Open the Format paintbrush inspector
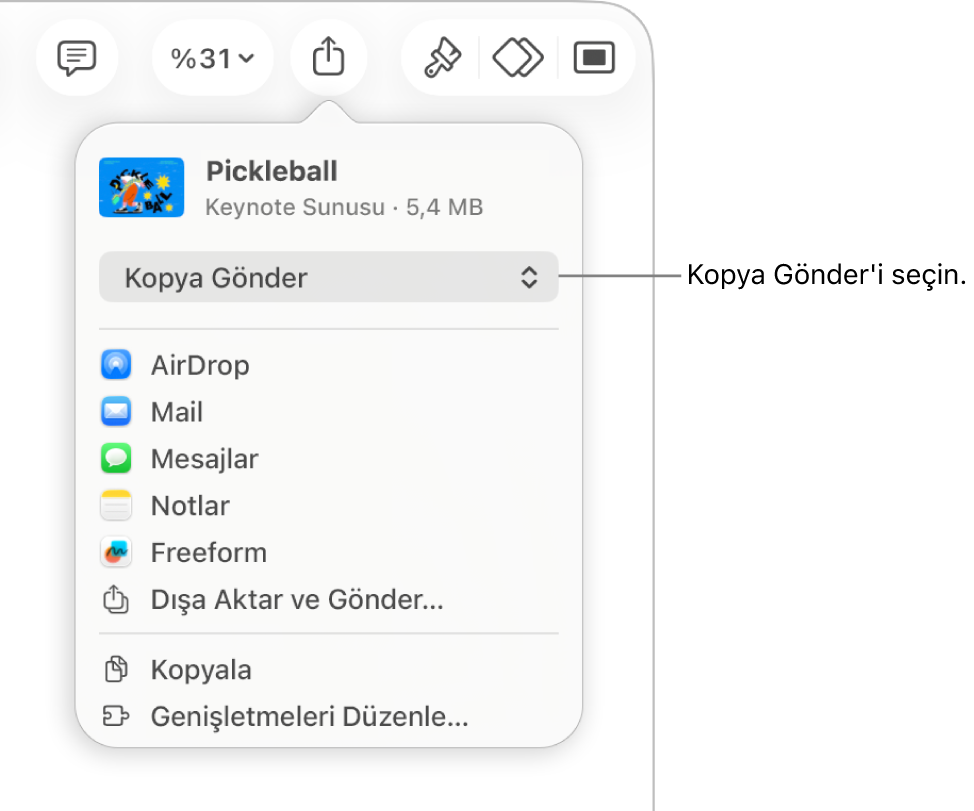This screenshot has height=811, width=974. click(442, 58)
